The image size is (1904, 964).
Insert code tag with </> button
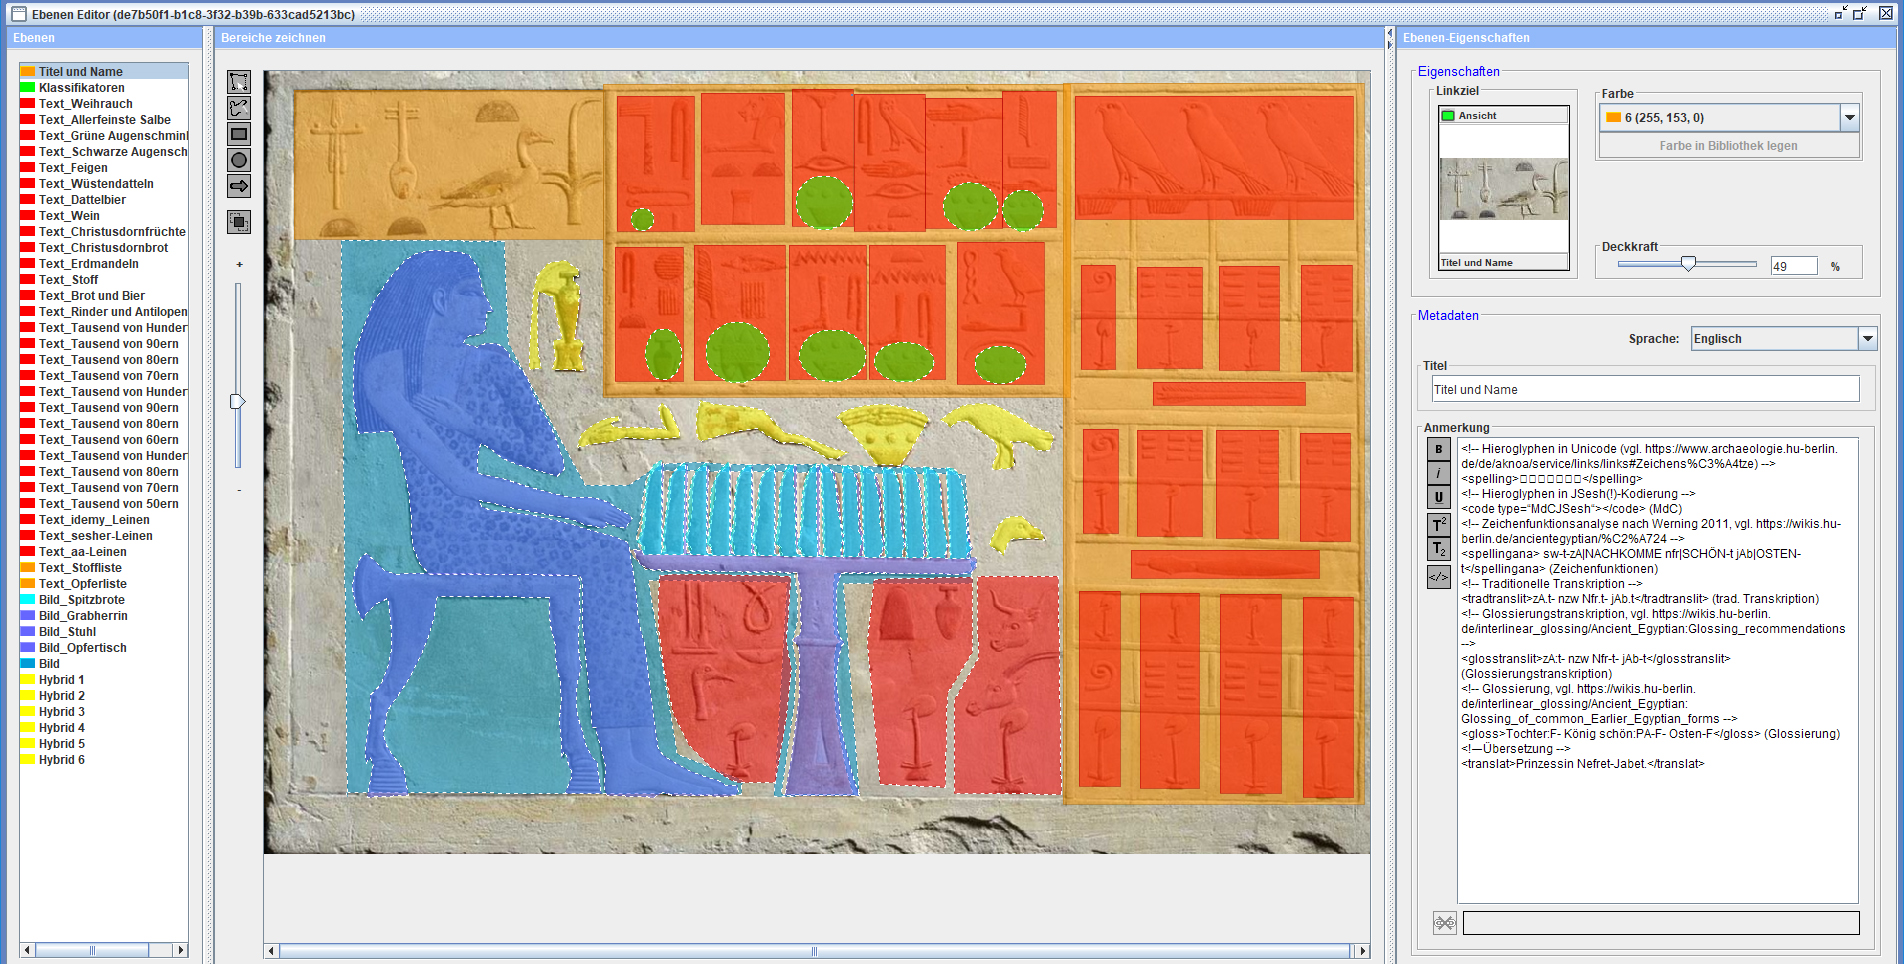1439,577
